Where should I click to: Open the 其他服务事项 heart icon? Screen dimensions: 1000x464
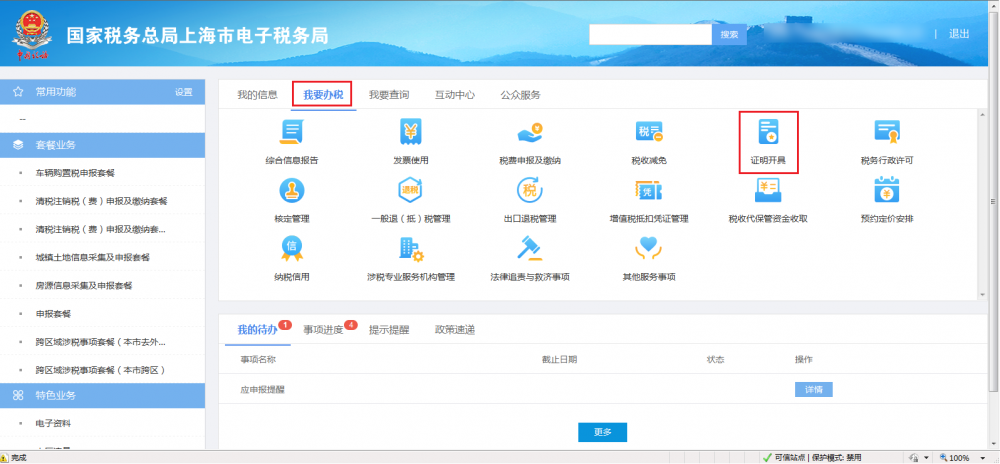(x=649, y=249)
